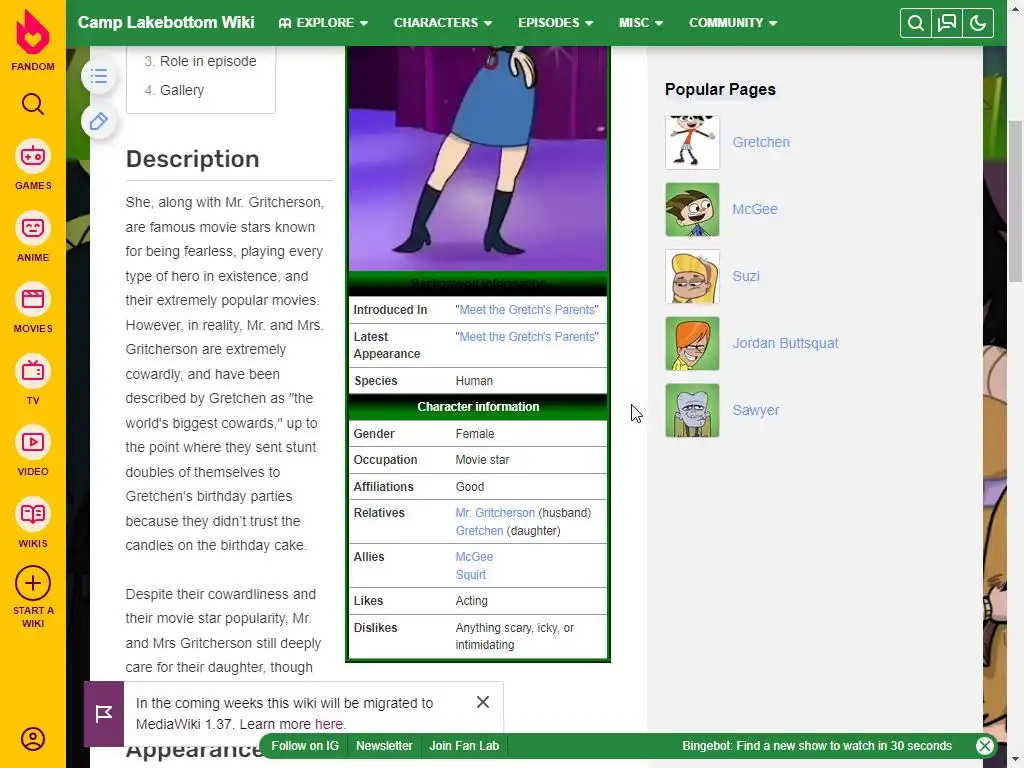Open Bingebot find a new show link
This screenshot has height=768, width=1024.
click(x=817, y=746)
